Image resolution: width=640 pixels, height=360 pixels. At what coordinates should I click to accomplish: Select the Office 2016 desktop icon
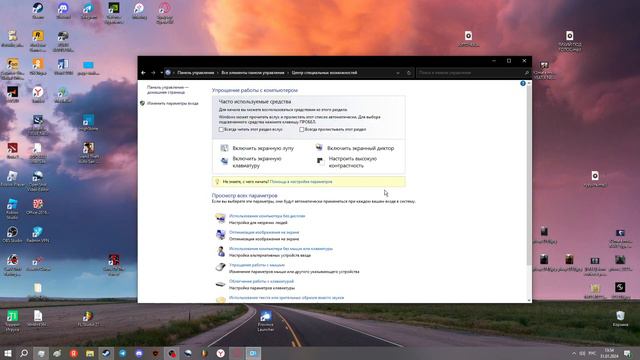pyautogui.click(x=38, y=207)
